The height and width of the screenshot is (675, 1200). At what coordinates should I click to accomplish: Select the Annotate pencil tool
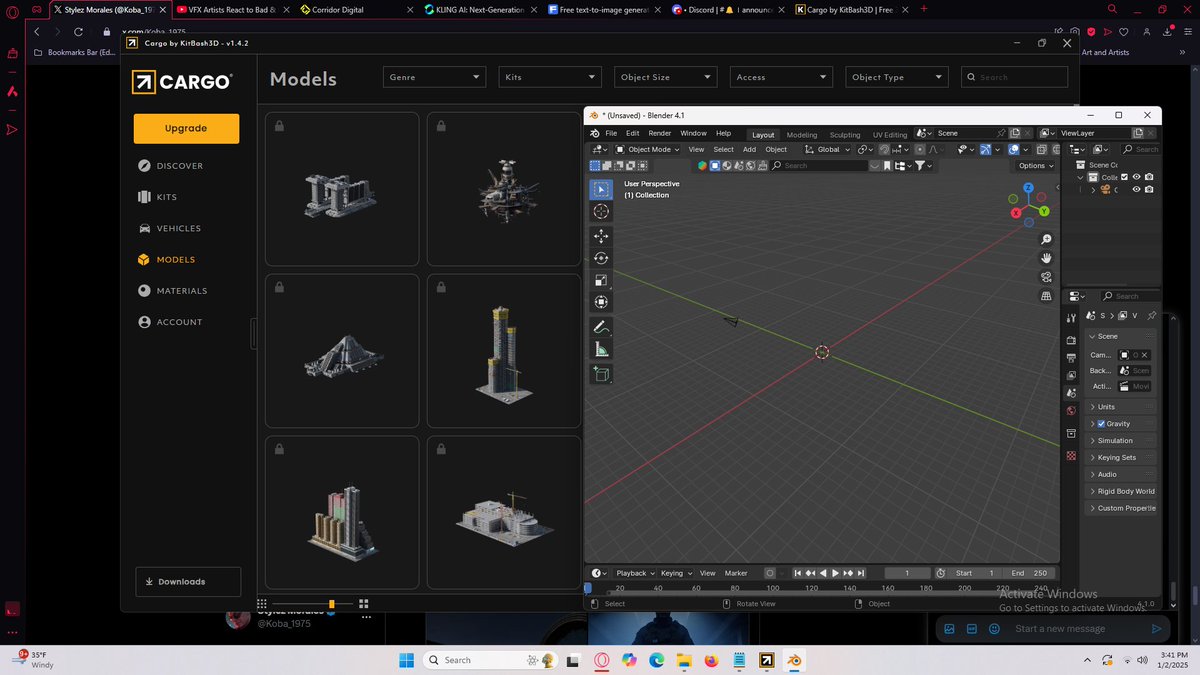601,327
